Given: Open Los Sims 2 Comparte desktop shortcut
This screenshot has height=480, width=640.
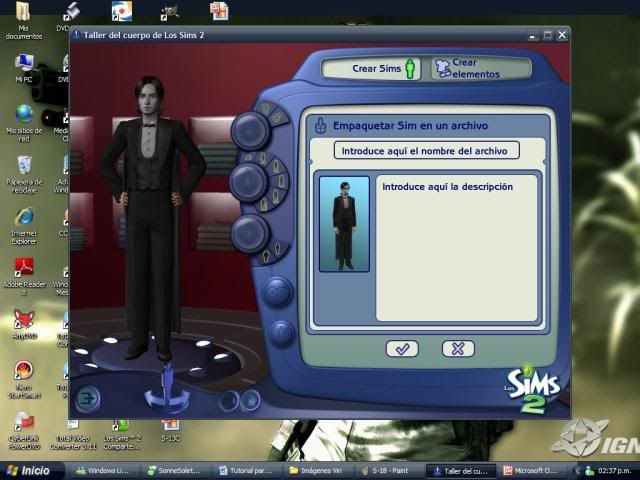Looking at the screenshot, I should point(122,435).
